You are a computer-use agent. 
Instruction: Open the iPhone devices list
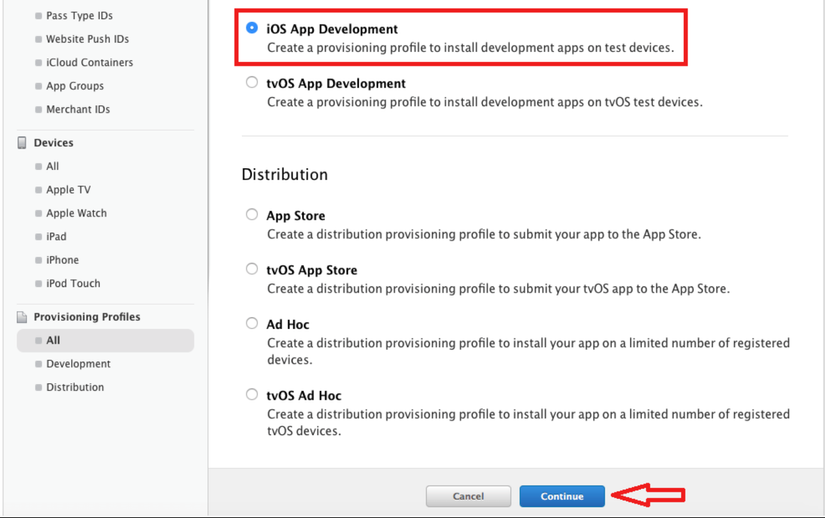(62, 260)
